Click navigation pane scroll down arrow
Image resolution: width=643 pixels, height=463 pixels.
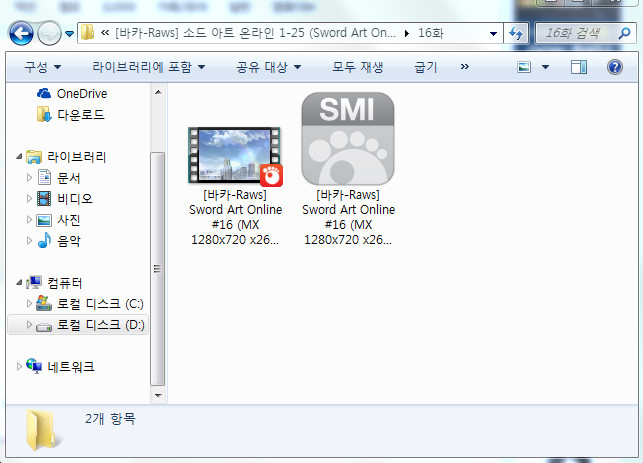click(158, 396)
